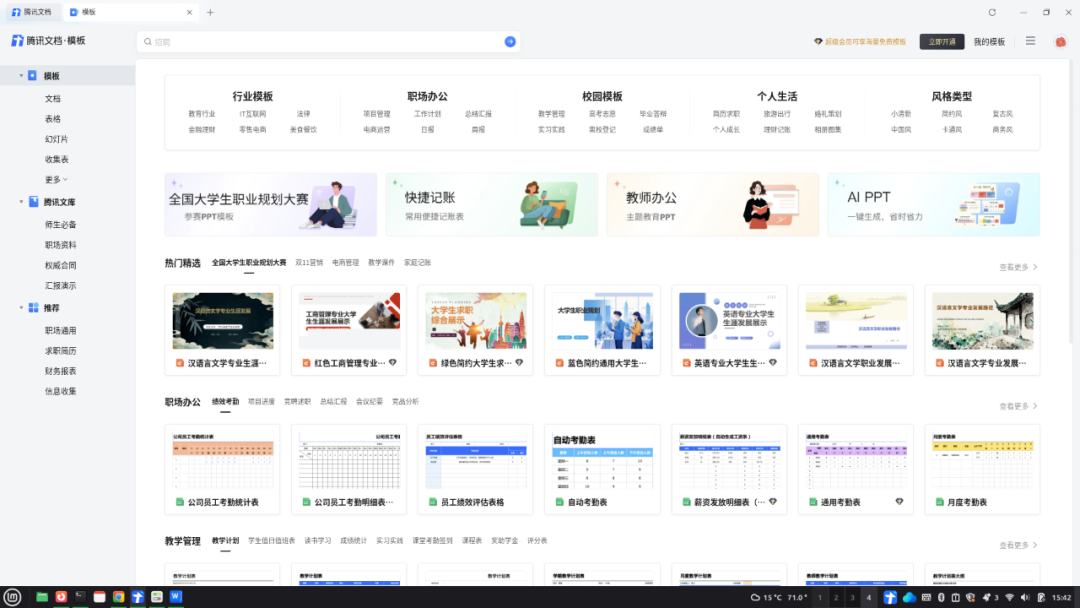
Task: Close the 模板 tab
Action: pyautogui.click(x=189, y=12)
